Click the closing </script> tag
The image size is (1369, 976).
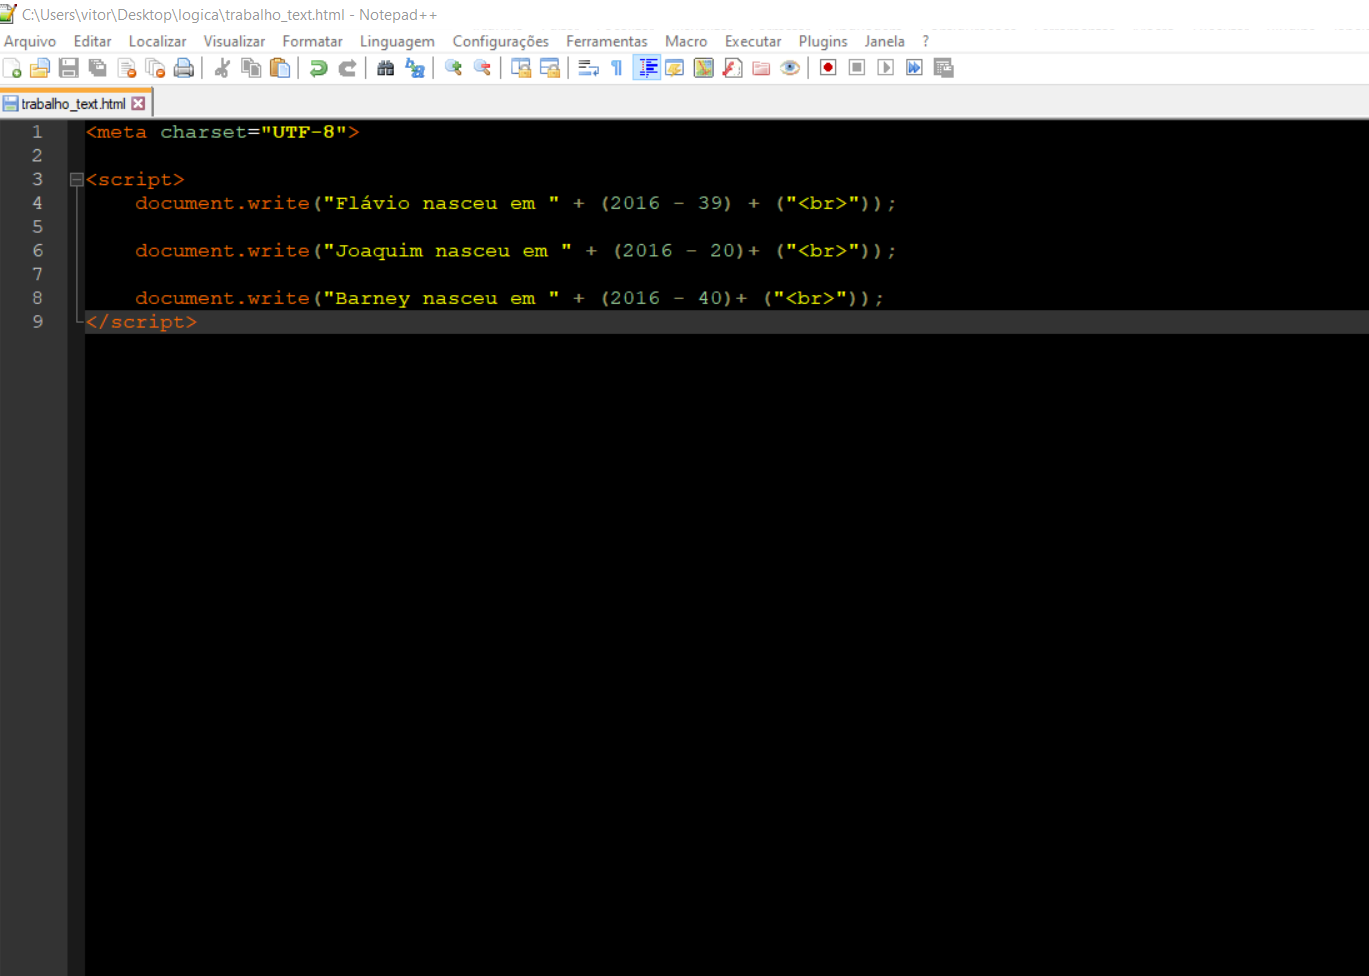pos(141,322)
